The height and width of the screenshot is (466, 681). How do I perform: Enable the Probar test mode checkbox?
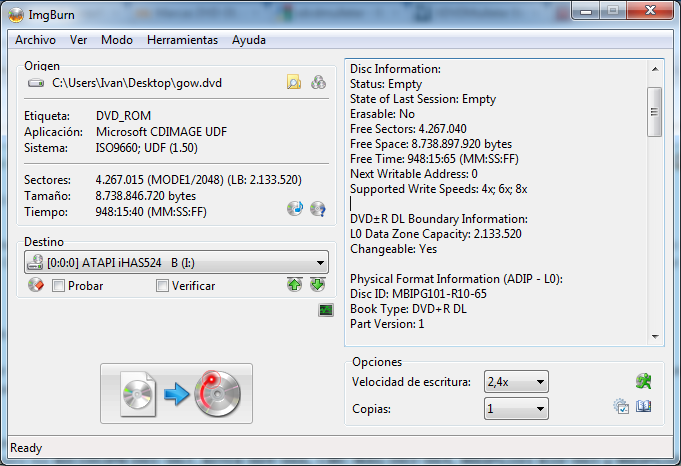tap(58, 286)
